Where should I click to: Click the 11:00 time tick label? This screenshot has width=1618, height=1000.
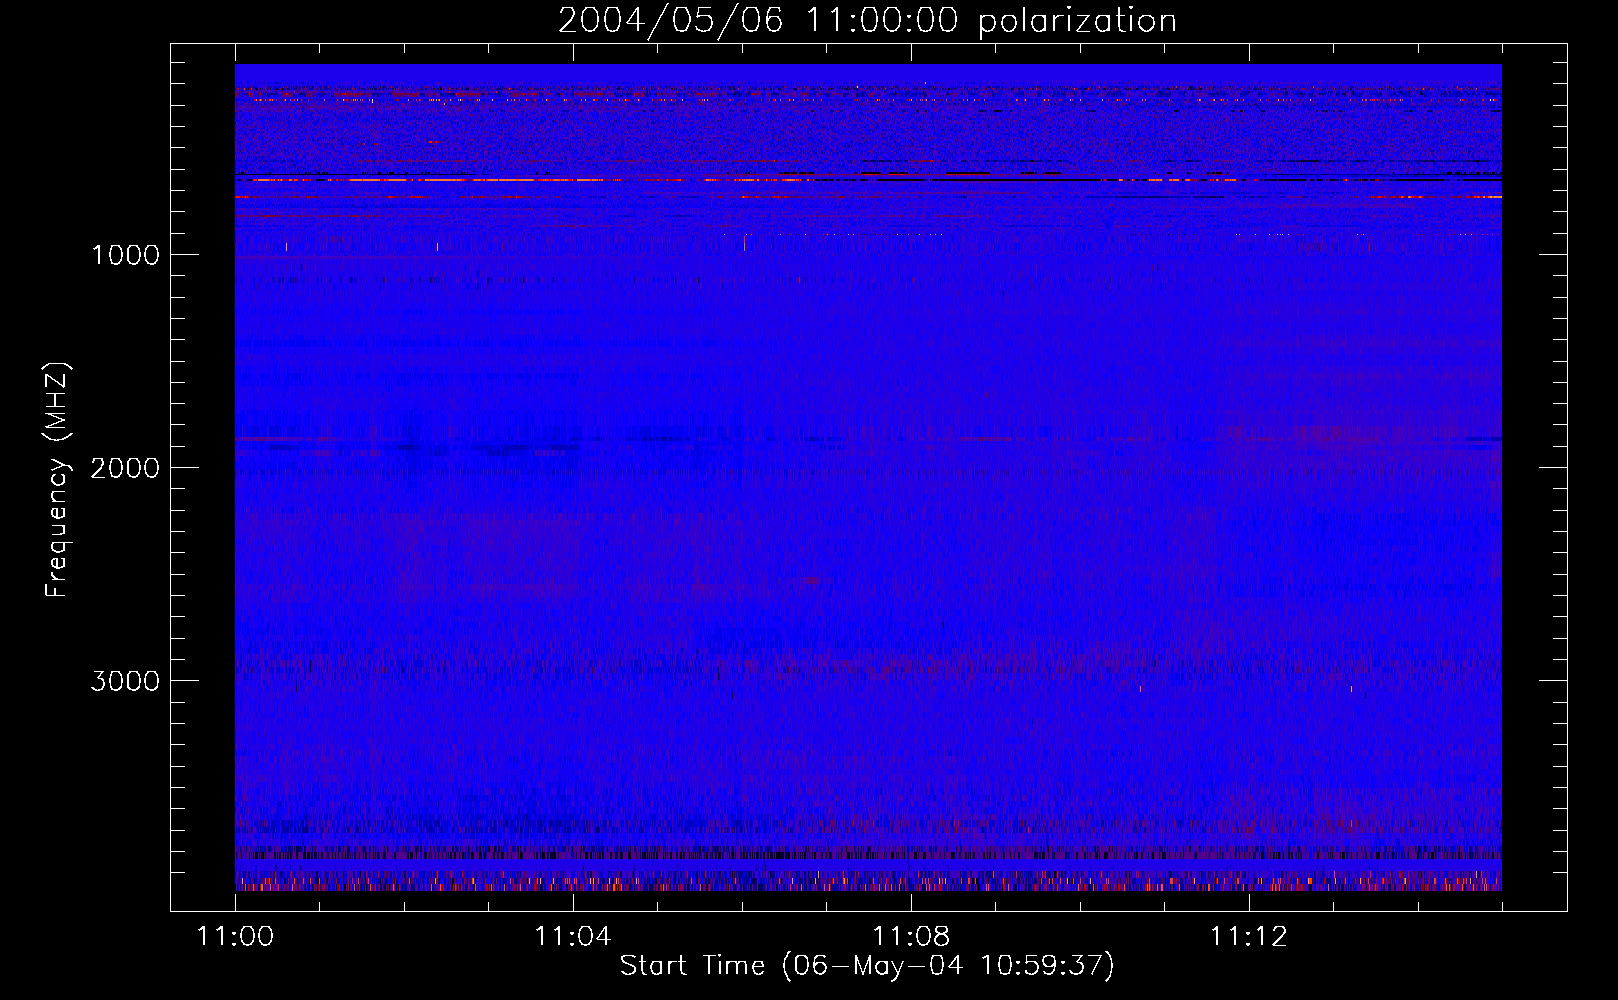(235, 937)
